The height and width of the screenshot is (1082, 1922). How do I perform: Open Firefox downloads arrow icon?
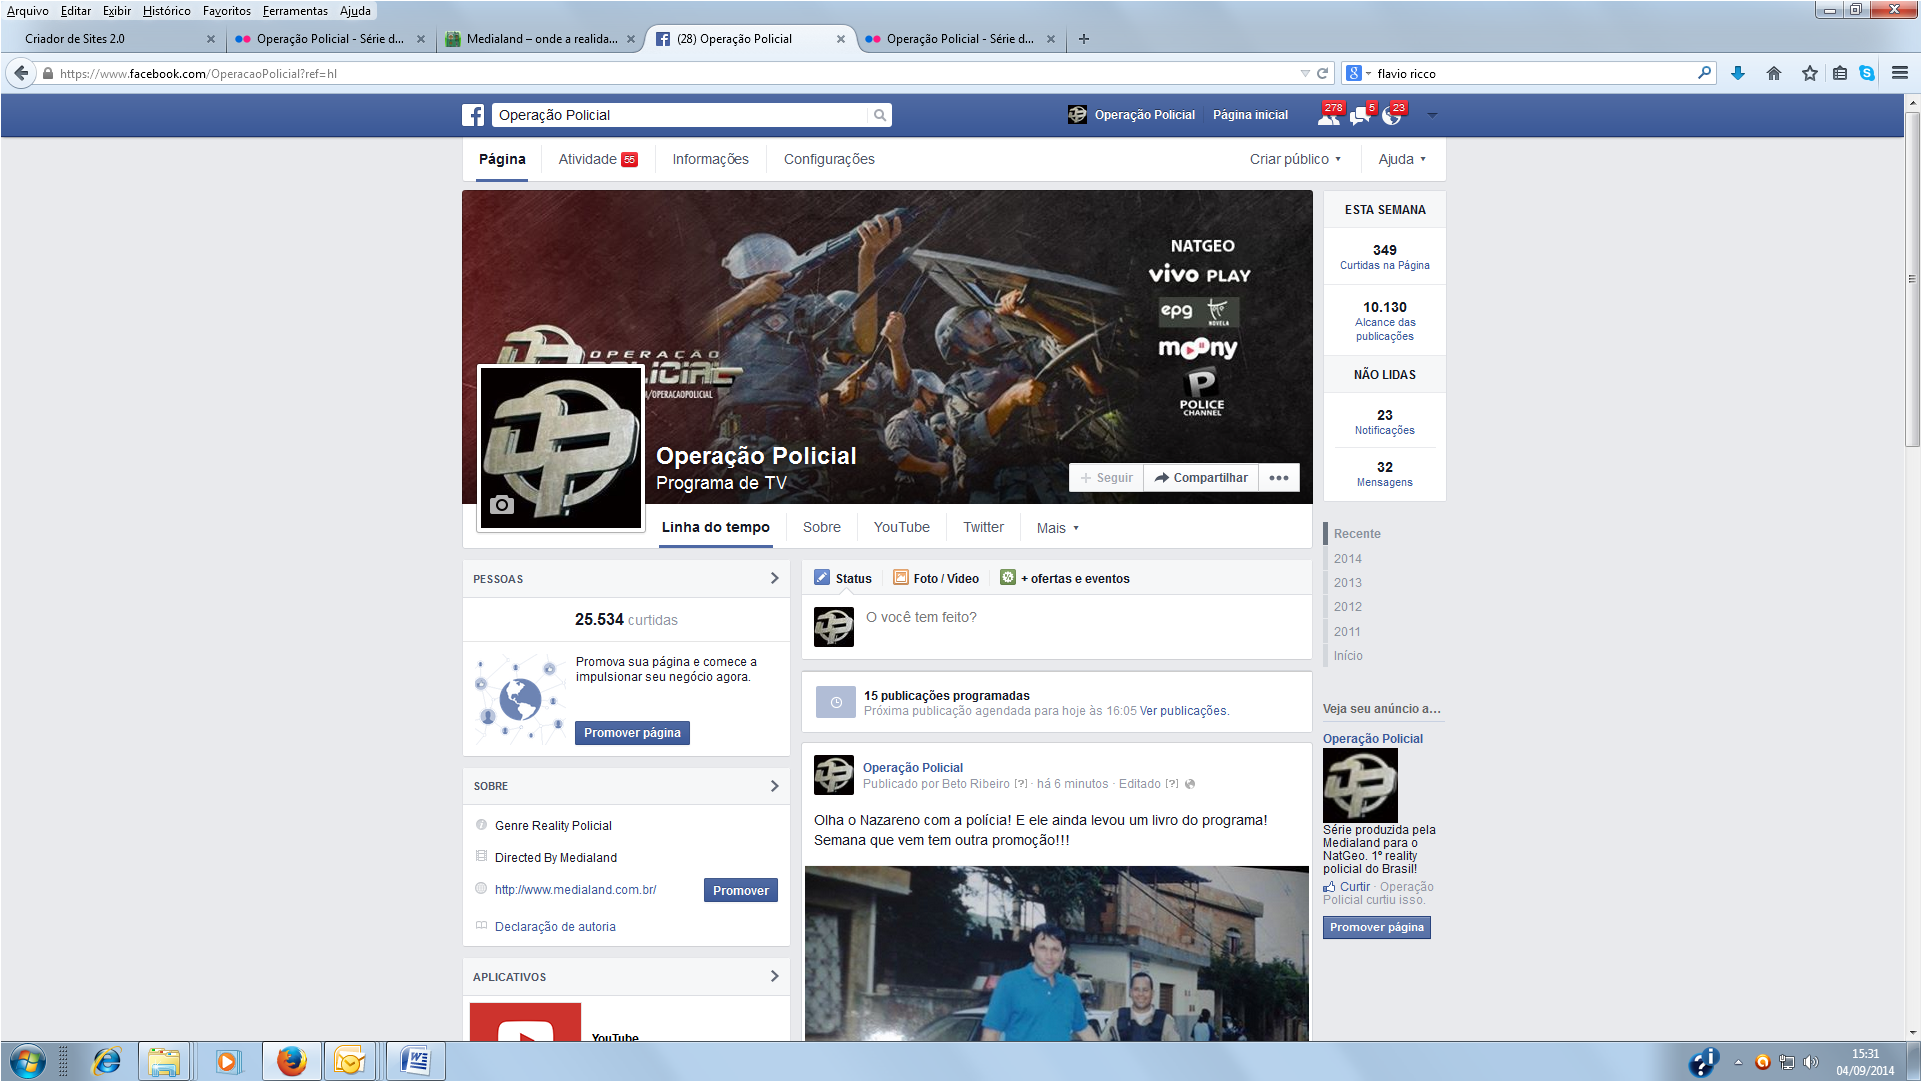click(1738, 73)
